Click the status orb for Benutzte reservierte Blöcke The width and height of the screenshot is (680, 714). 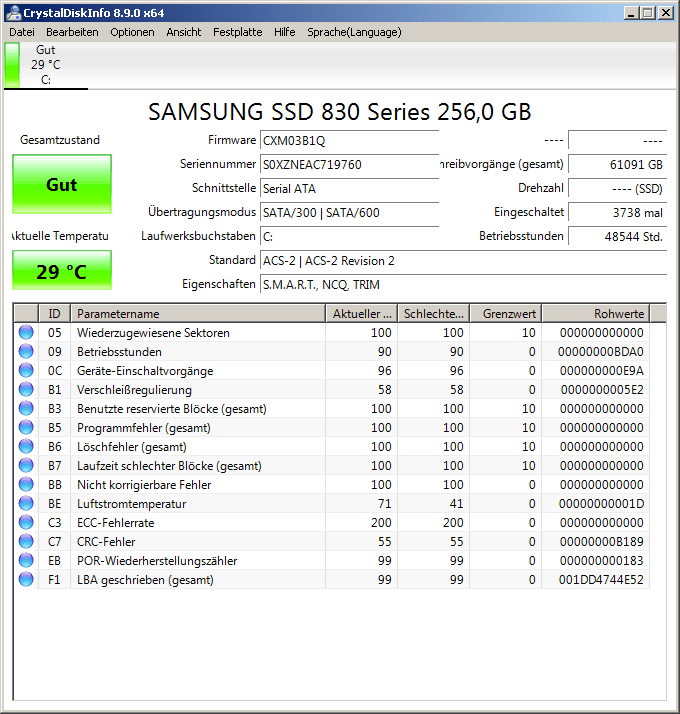point(26,408)
